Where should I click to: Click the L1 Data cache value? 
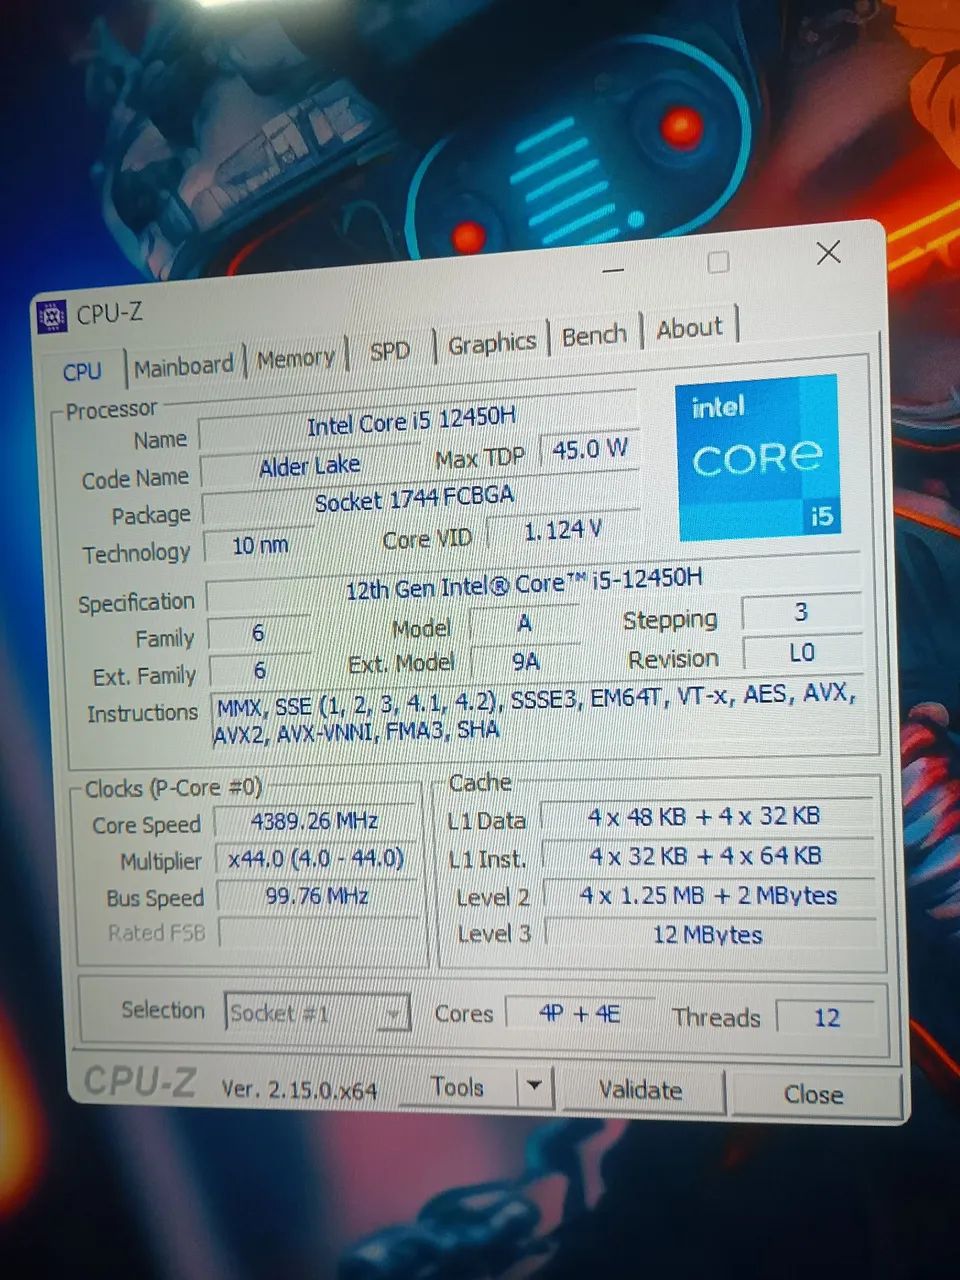point(706,817)
